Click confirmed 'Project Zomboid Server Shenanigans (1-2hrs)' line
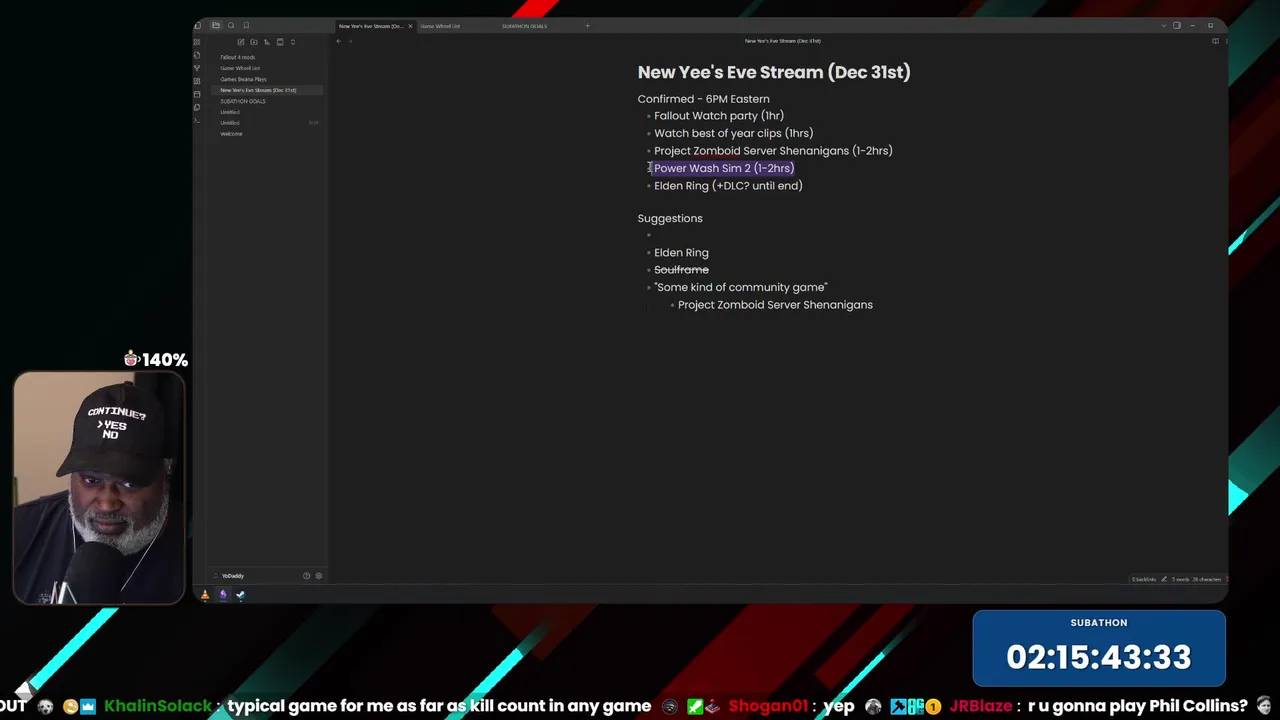Screen dimensions: 1280x720 point(773,151)
